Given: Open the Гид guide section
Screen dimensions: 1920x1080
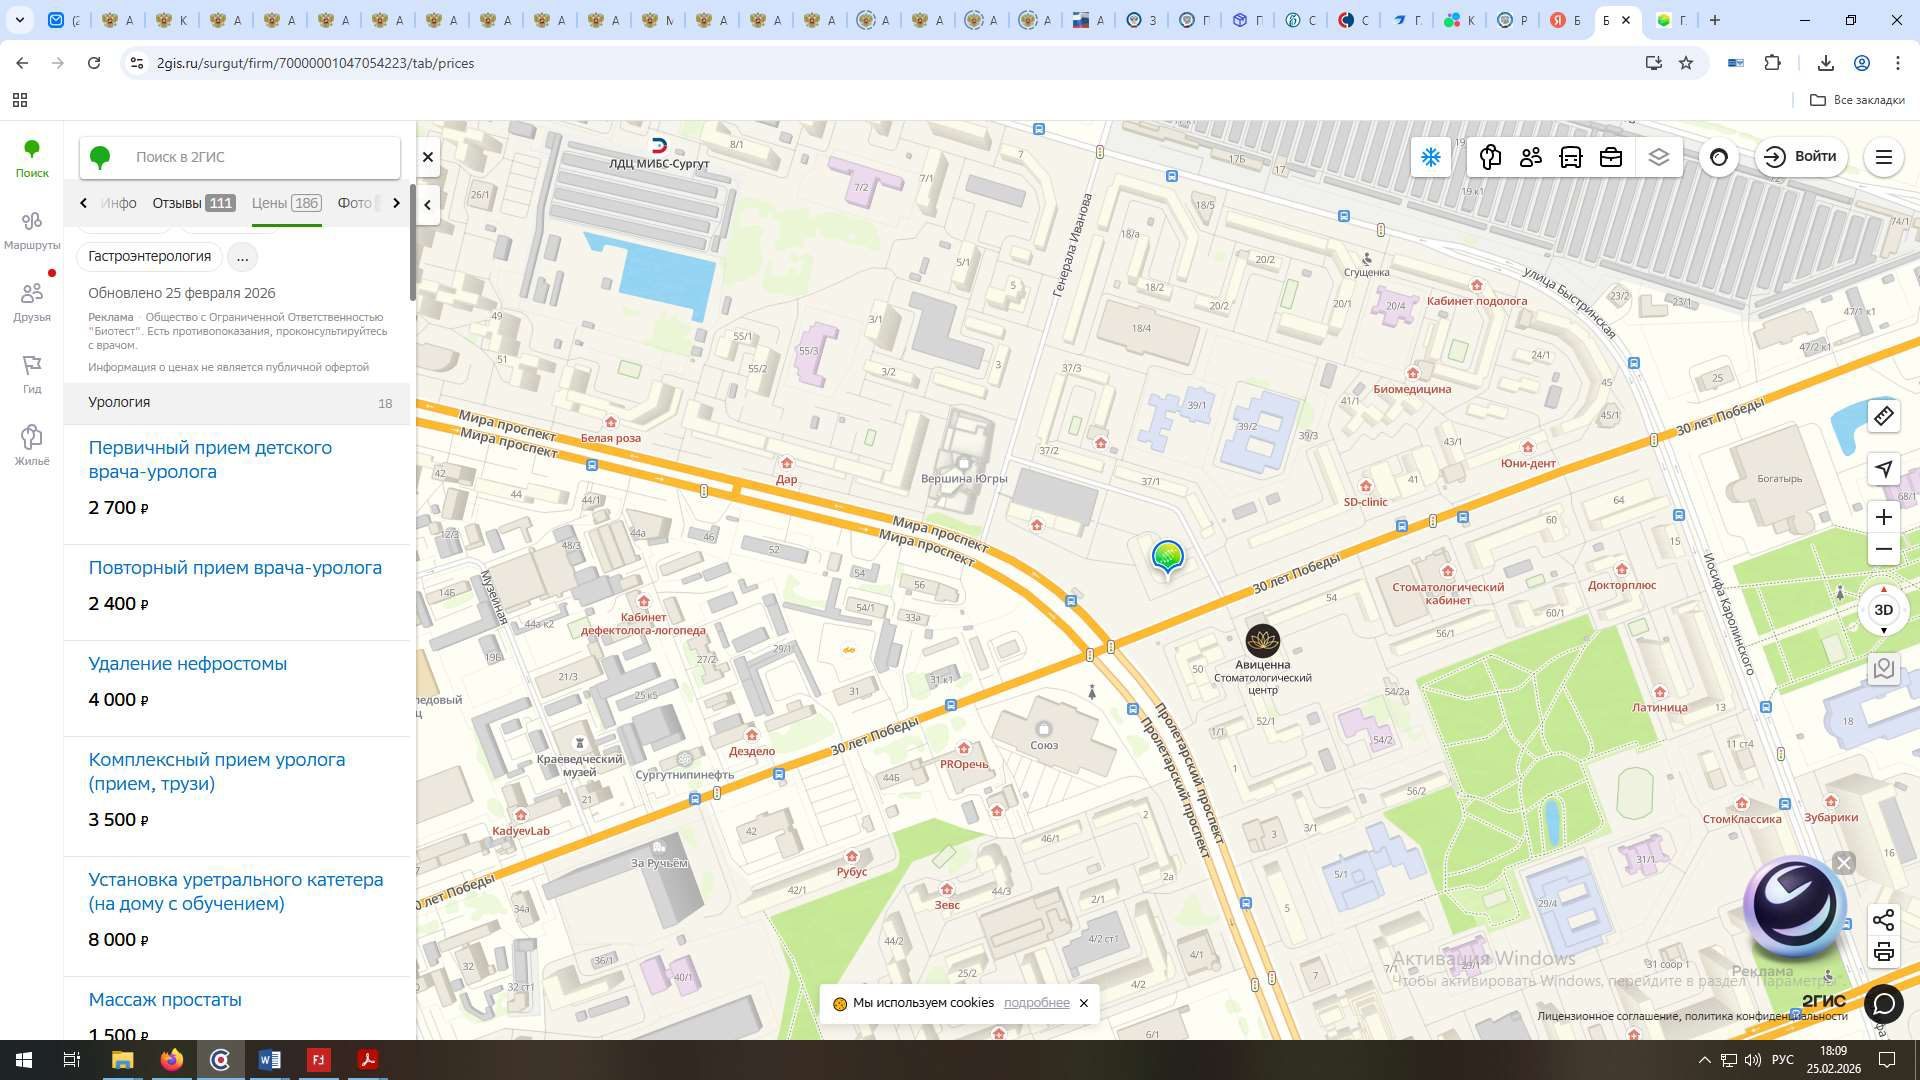Looking at the screenshot, I should (32, 375).
